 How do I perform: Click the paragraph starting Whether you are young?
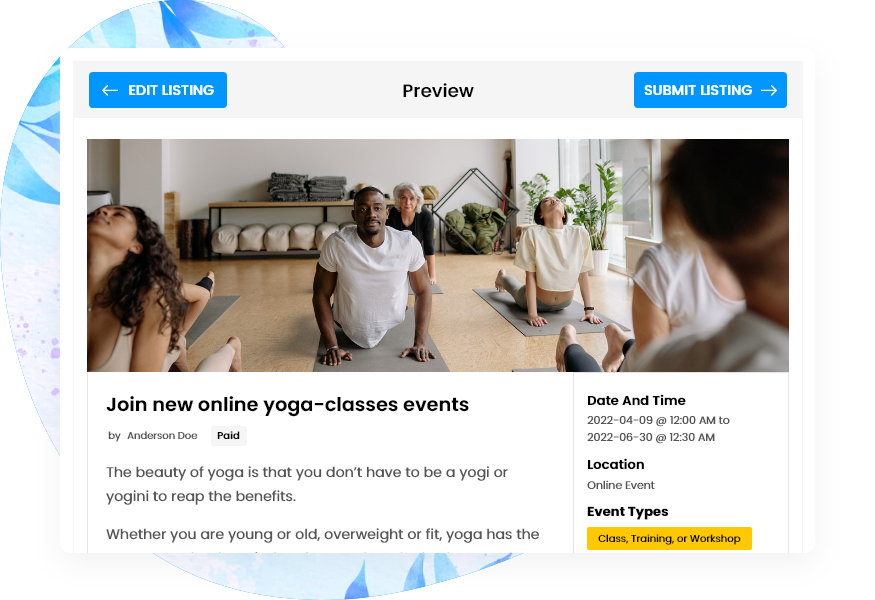coord(323,535)
